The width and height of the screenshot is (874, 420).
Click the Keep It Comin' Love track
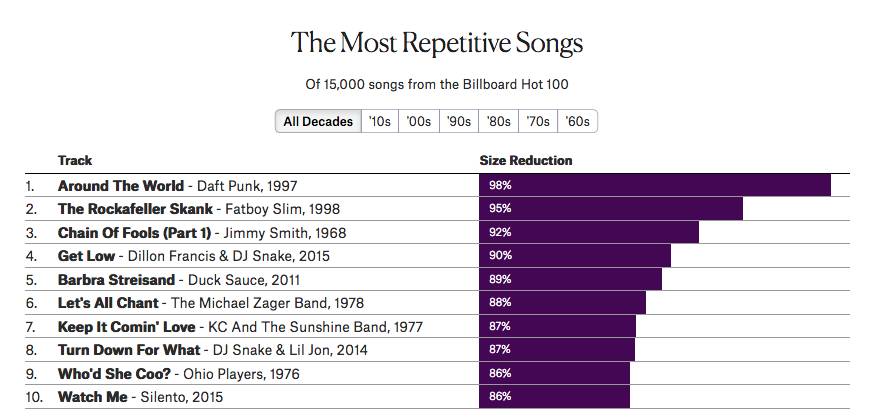tap(127, 326)
